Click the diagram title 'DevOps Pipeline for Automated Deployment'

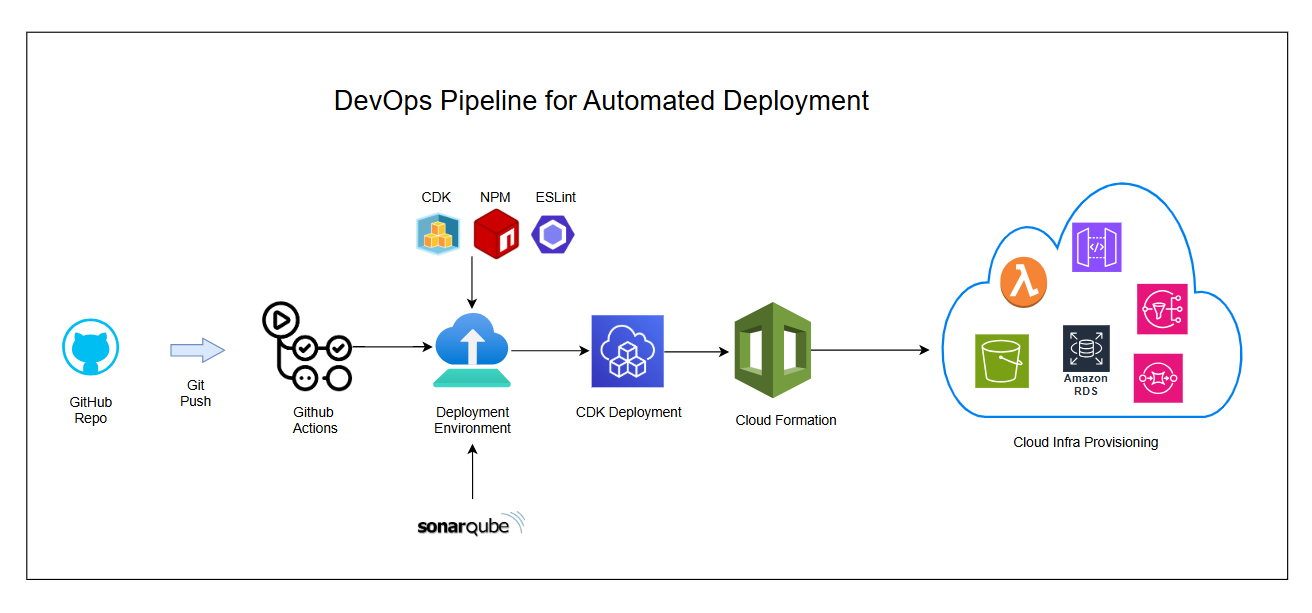(x=601, y=101)
